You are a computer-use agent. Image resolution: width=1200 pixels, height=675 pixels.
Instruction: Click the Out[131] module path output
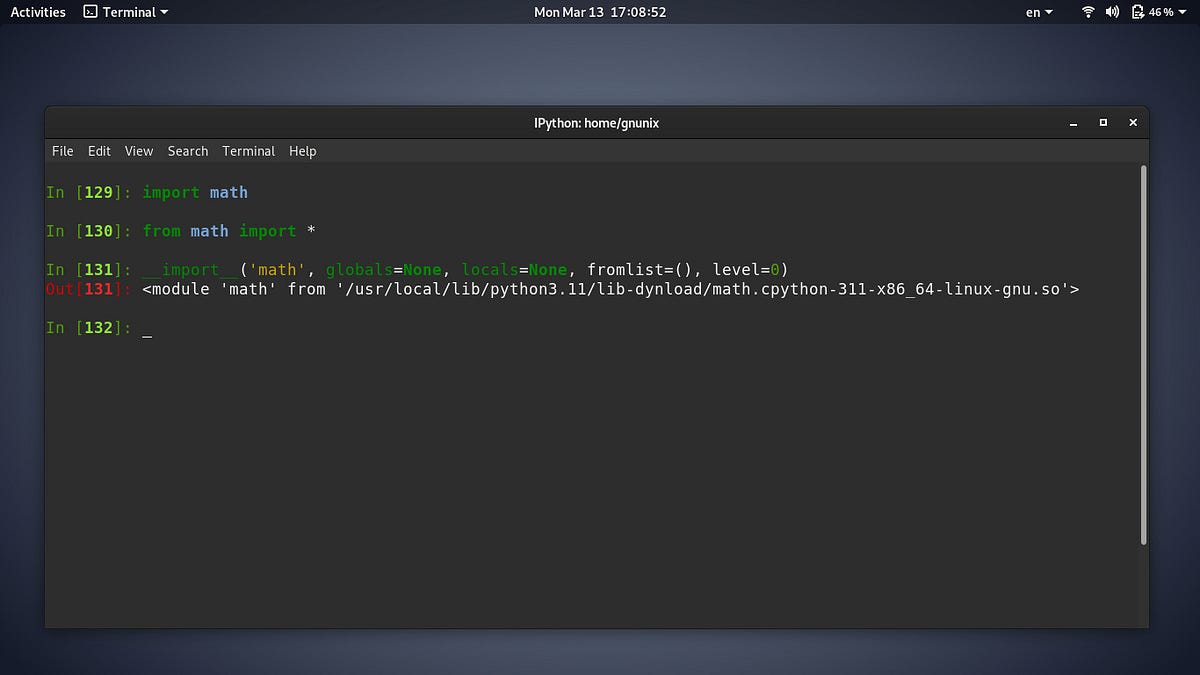[x=611, y=289]
